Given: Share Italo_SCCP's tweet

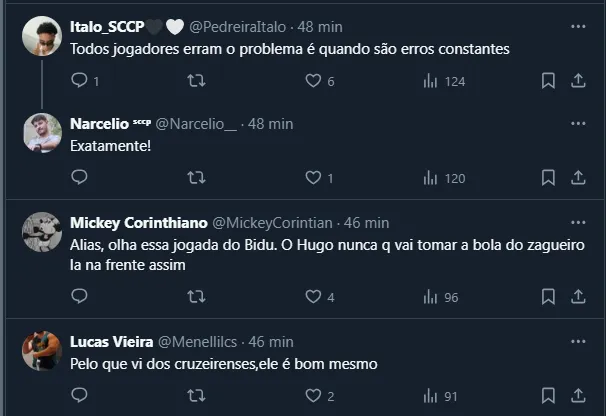Looking at the screenshot, I should (578, 81).
